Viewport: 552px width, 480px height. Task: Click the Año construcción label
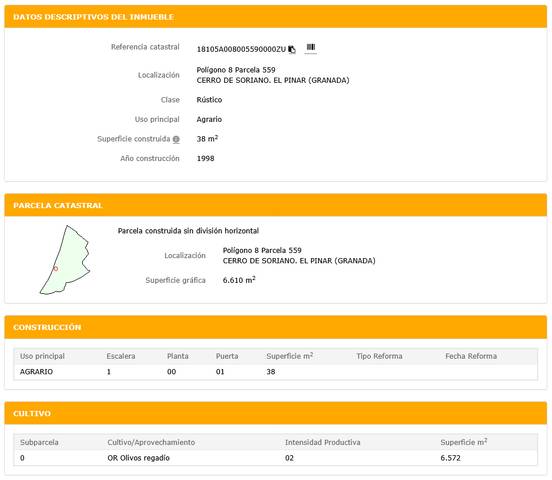pos(150,158)
